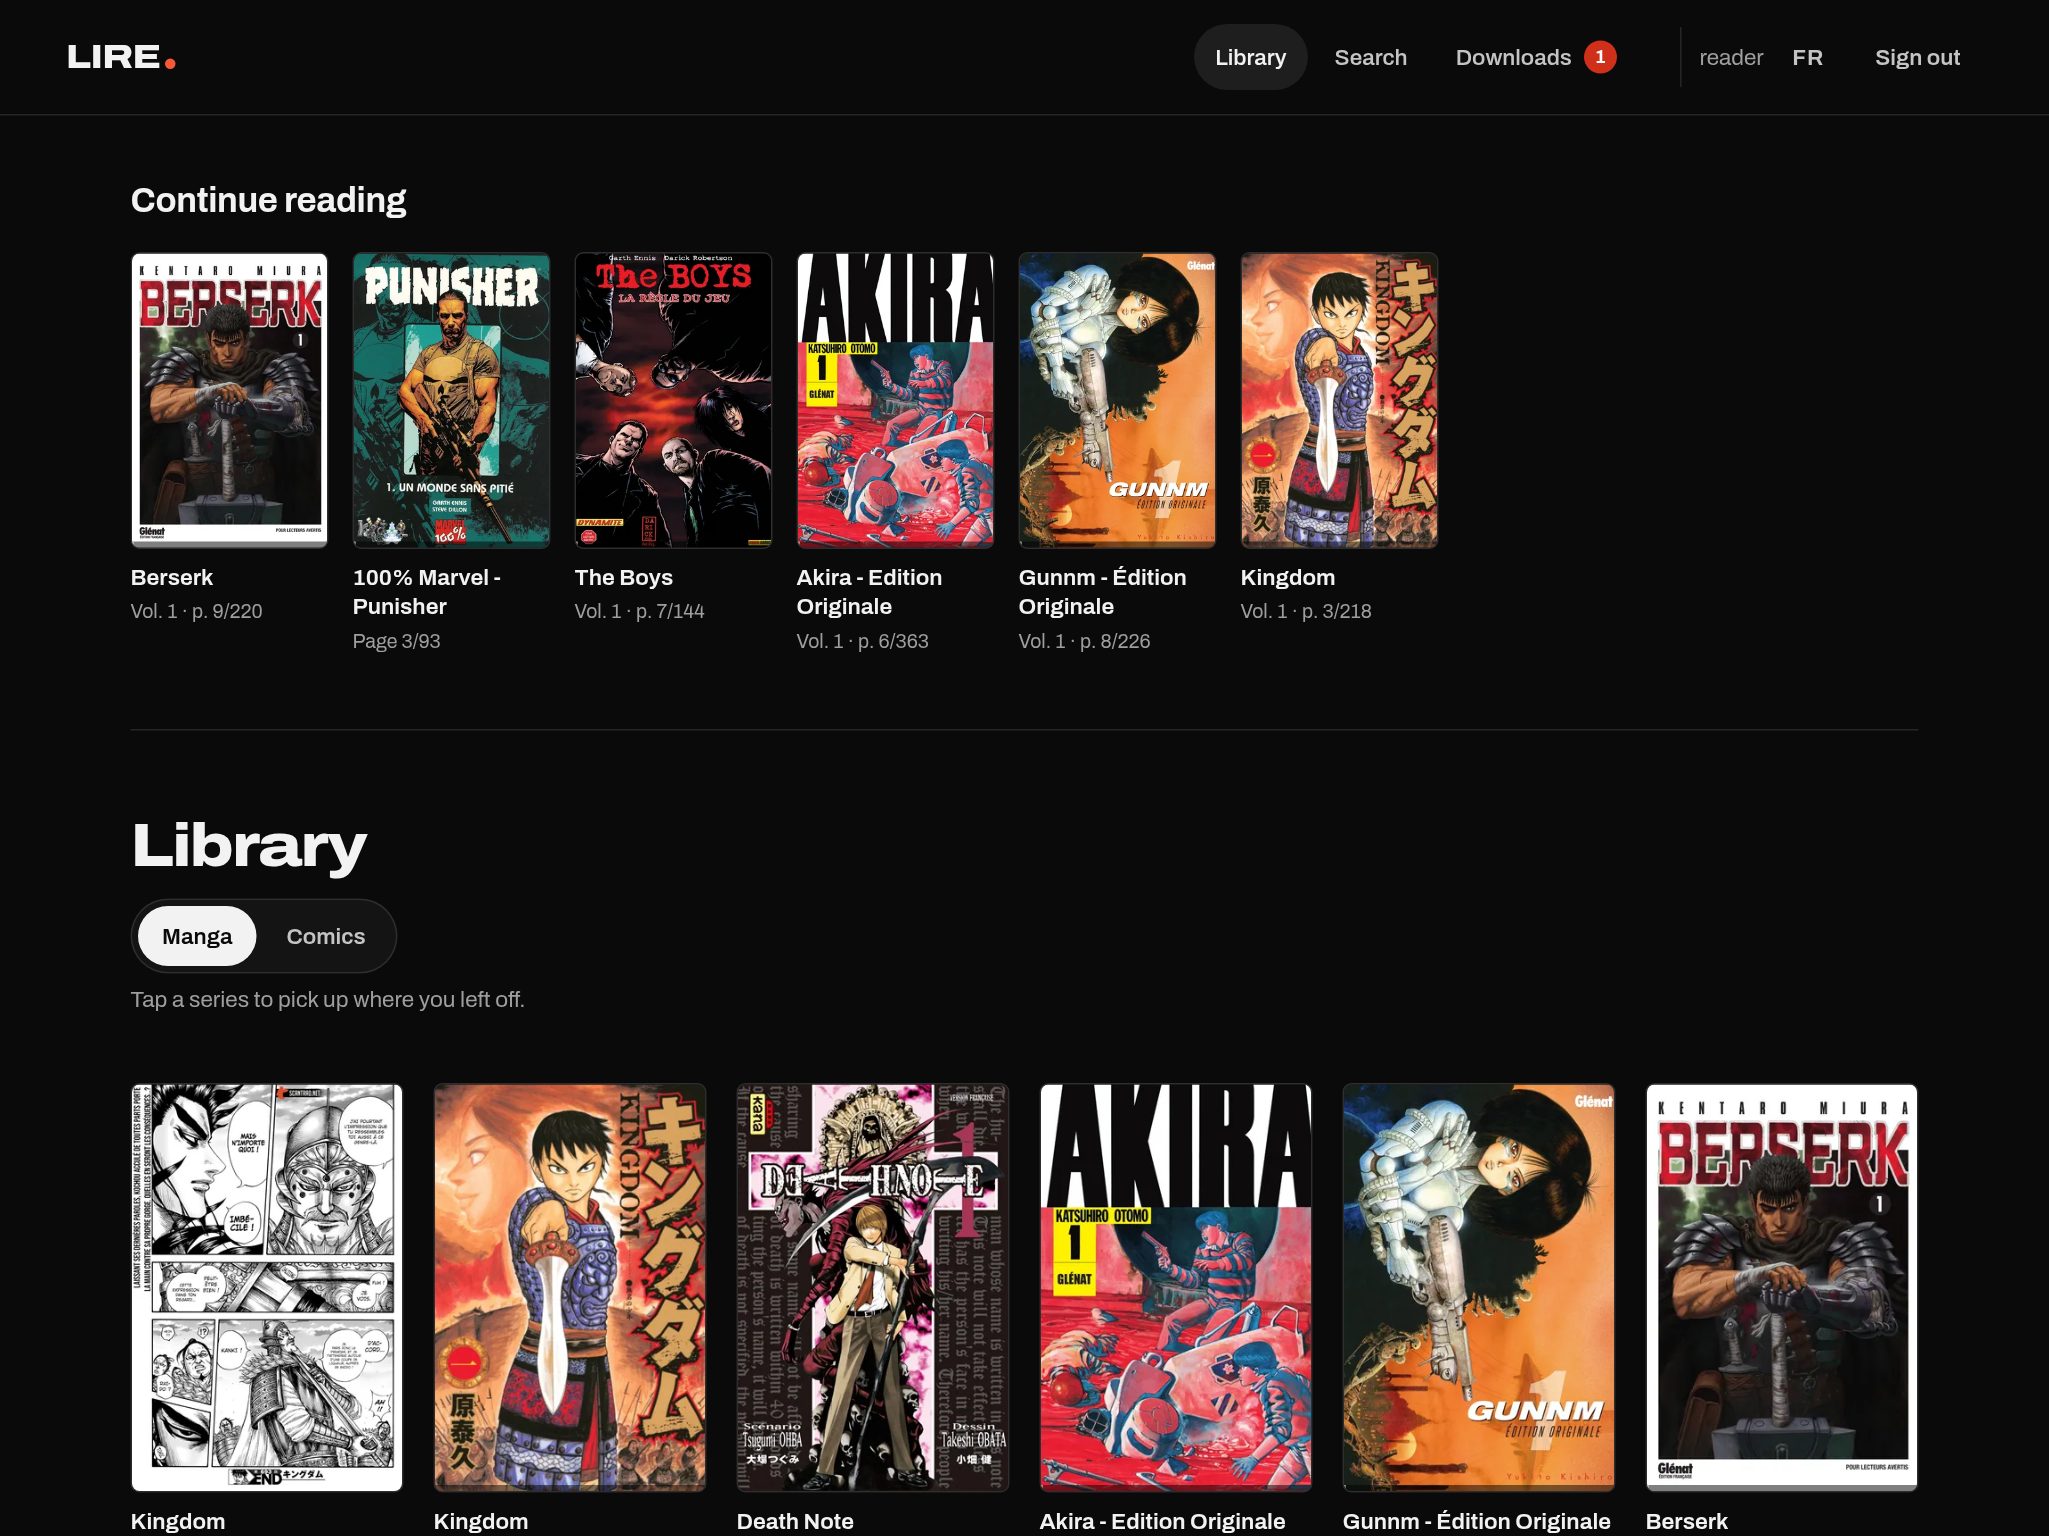Open the Library nav tab

click(1250, 57)
